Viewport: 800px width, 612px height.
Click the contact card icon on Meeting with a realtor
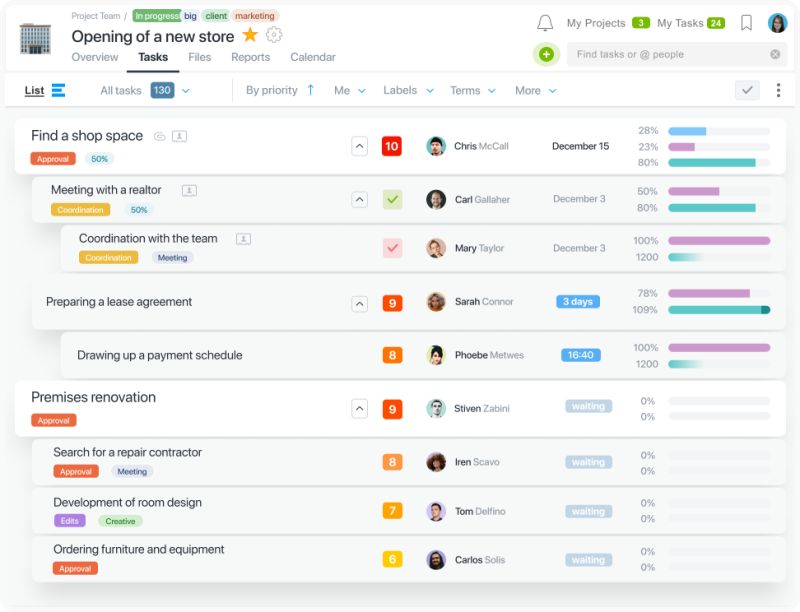pyautogui.click(x=189, y=190)
